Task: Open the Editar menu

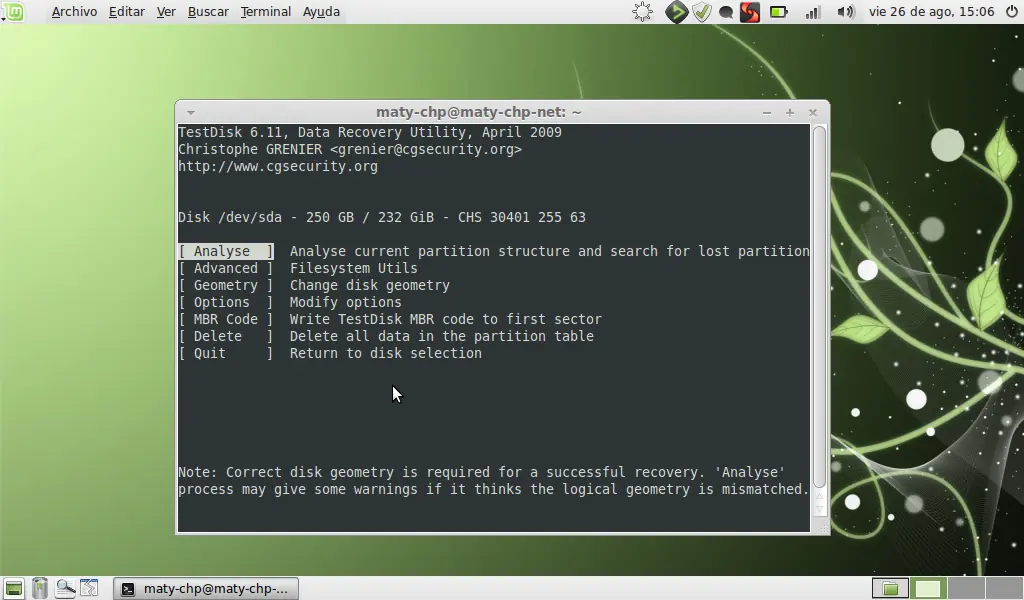Action: point(127,12)
